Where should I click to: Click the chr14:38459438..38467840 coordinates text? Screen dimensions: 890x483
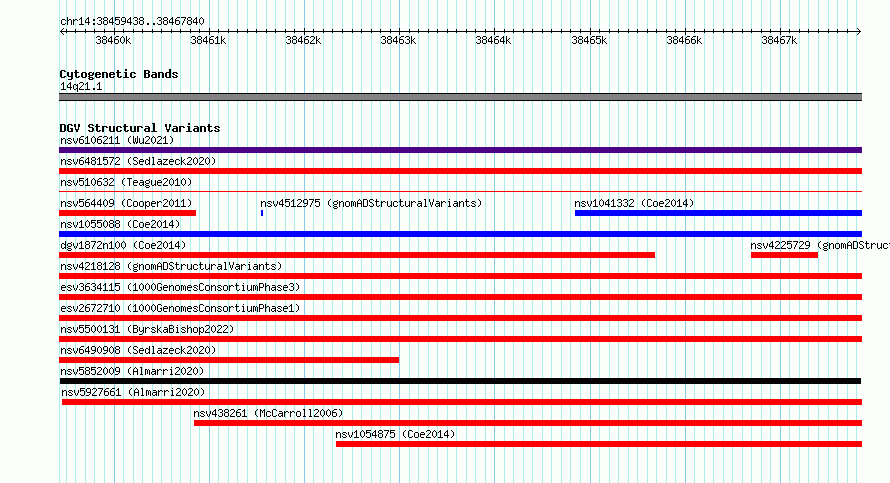(x=132, y=21)
